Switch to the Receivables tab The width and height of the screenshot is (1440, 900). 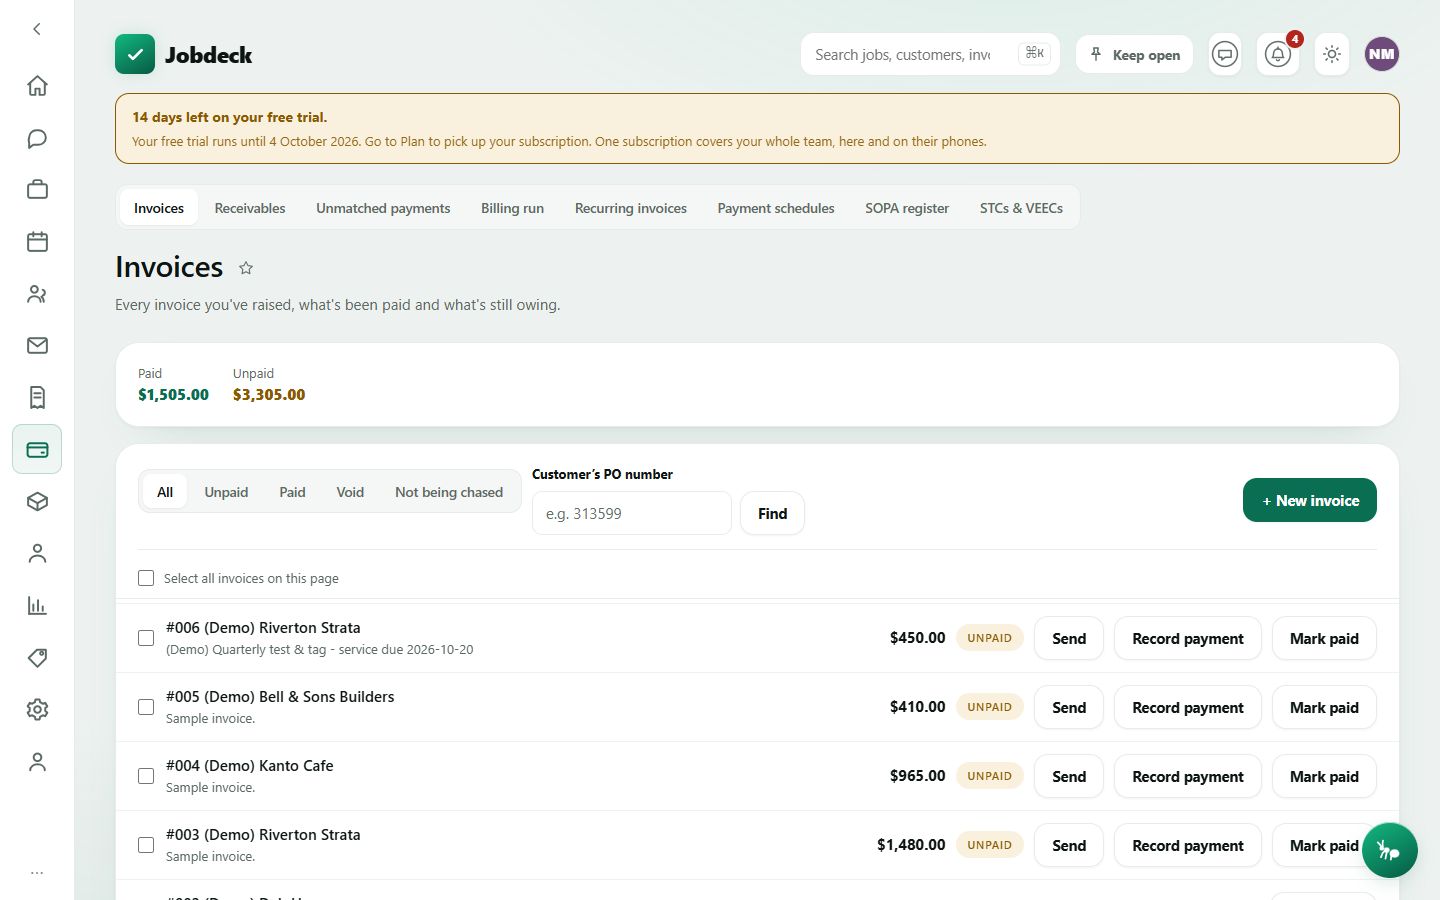(250, 208)
